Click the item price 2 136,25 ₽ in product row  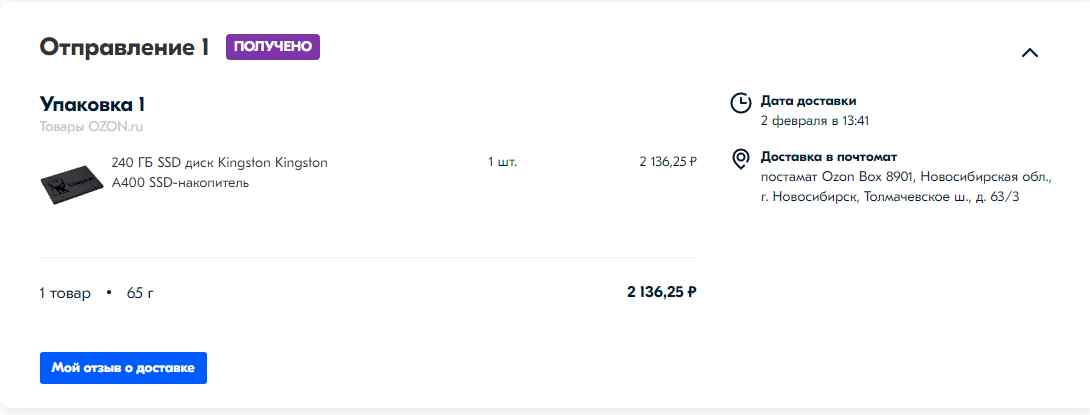pyautogui.click(x=667, y=162)
